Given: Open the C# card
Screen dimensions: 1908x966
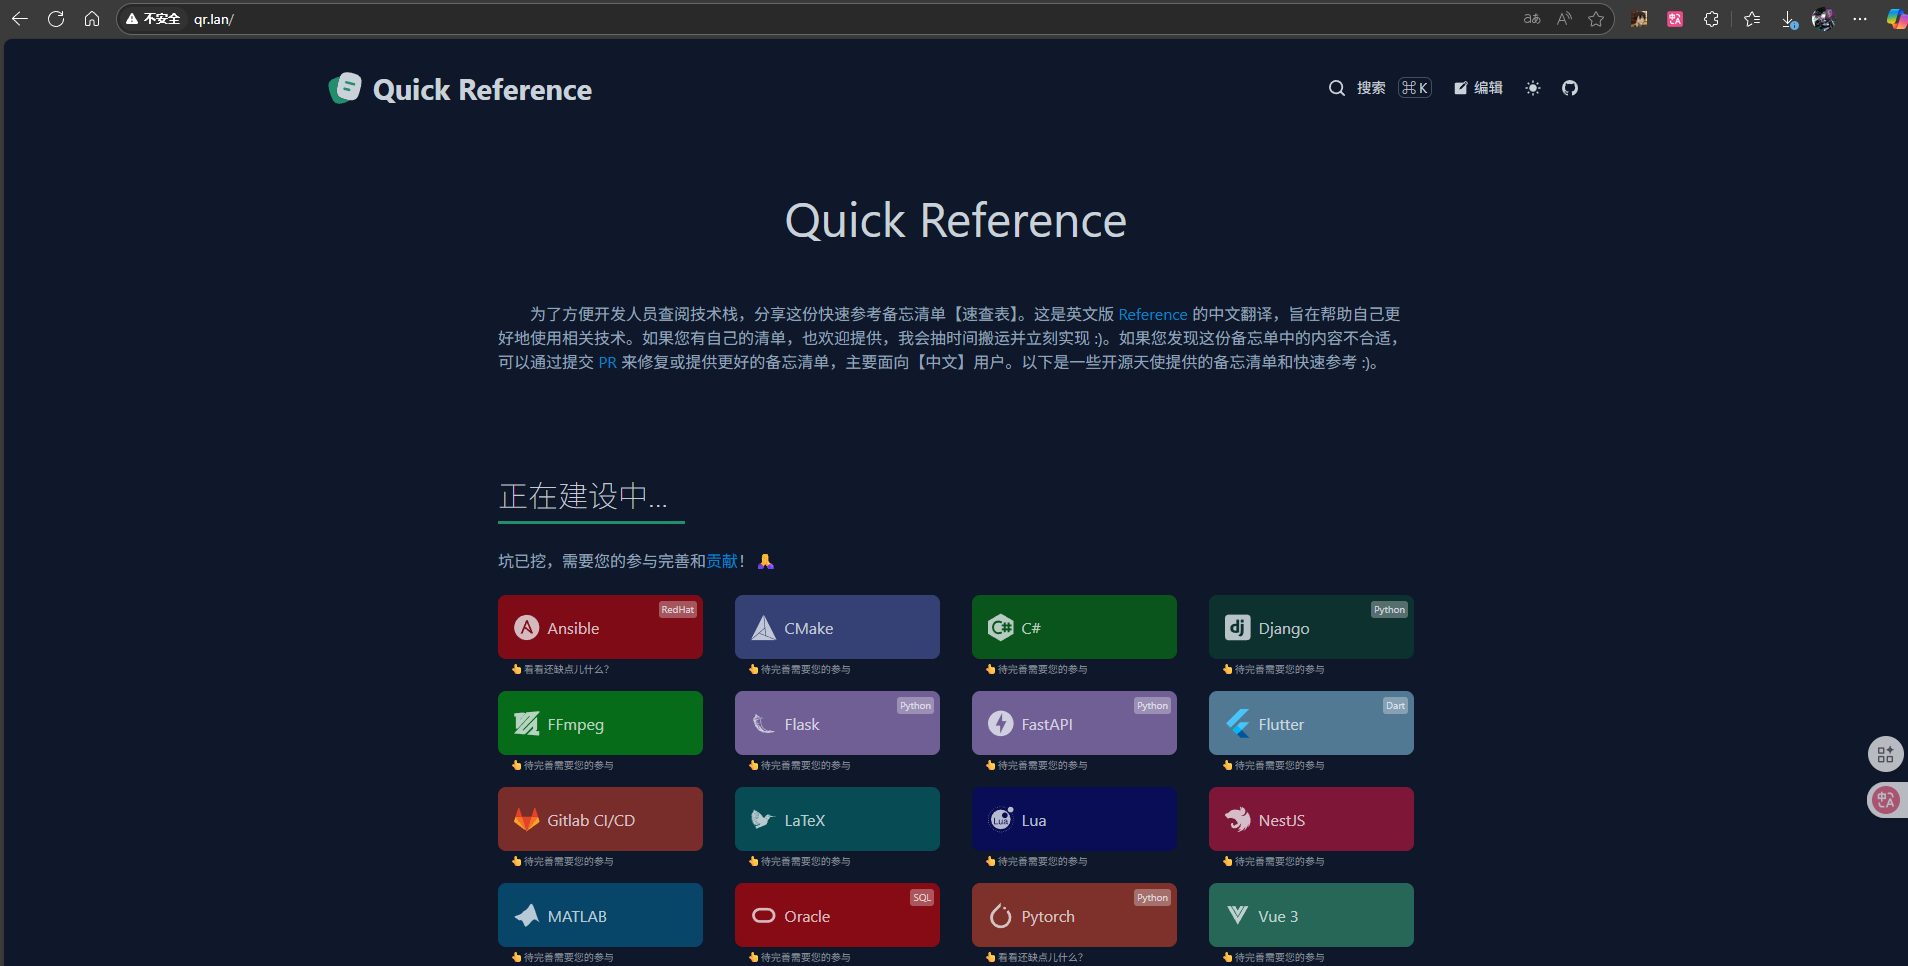Looking at the screenshot, I should tap(1074, 627).
